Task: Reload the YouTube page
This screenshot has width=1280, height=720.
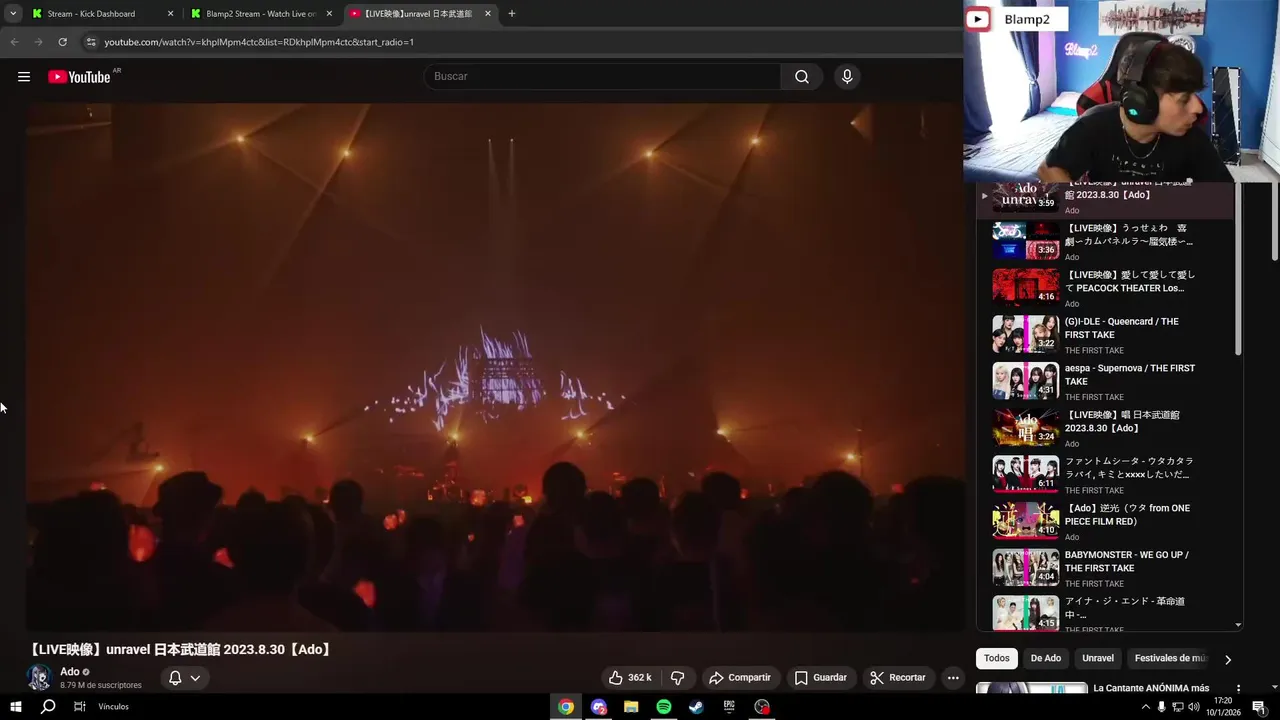Action: pyautogui.click(x=62, y=42)
